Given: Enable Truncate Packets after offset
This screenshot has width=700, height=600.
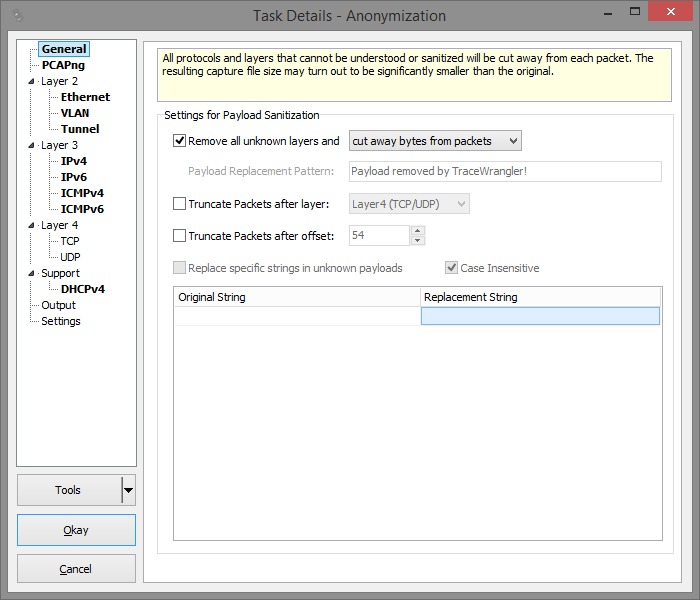Looking at the screenshot, I should pyautogui.click(x=179, y=236).
